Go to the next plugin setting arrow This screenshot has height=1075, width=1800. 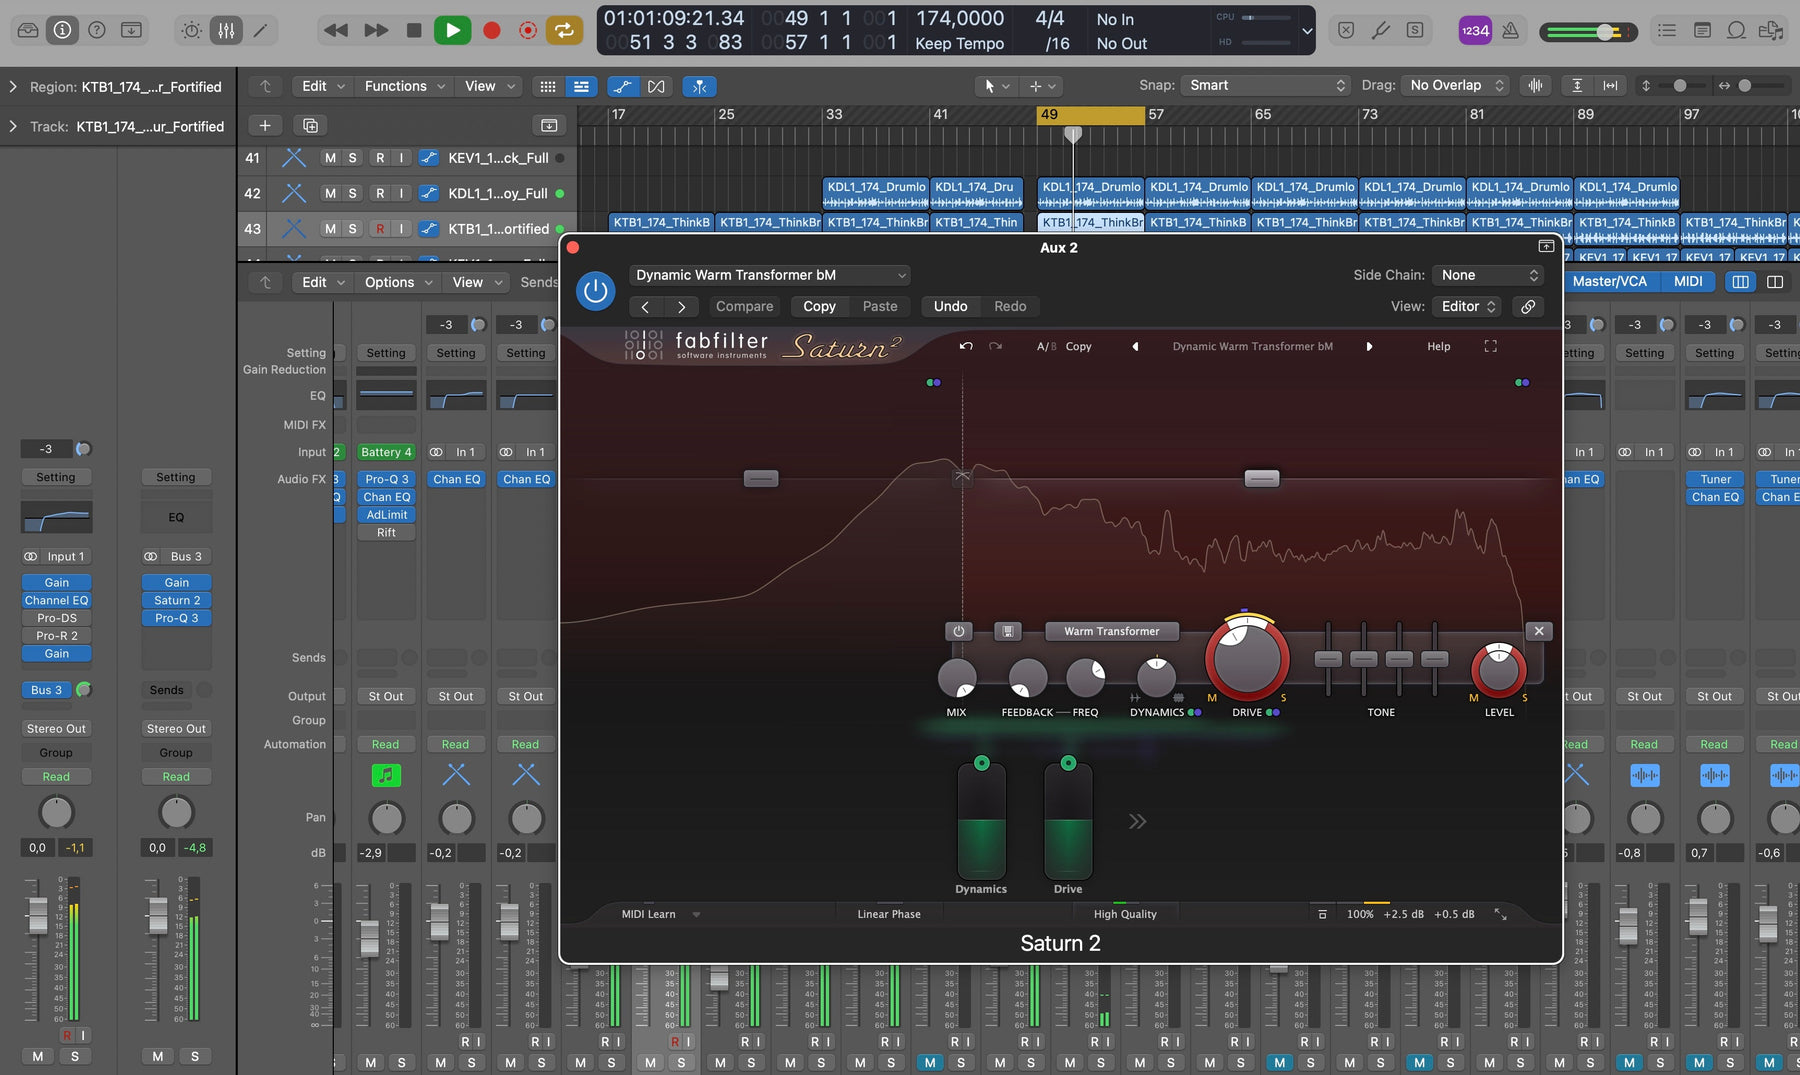682,307
